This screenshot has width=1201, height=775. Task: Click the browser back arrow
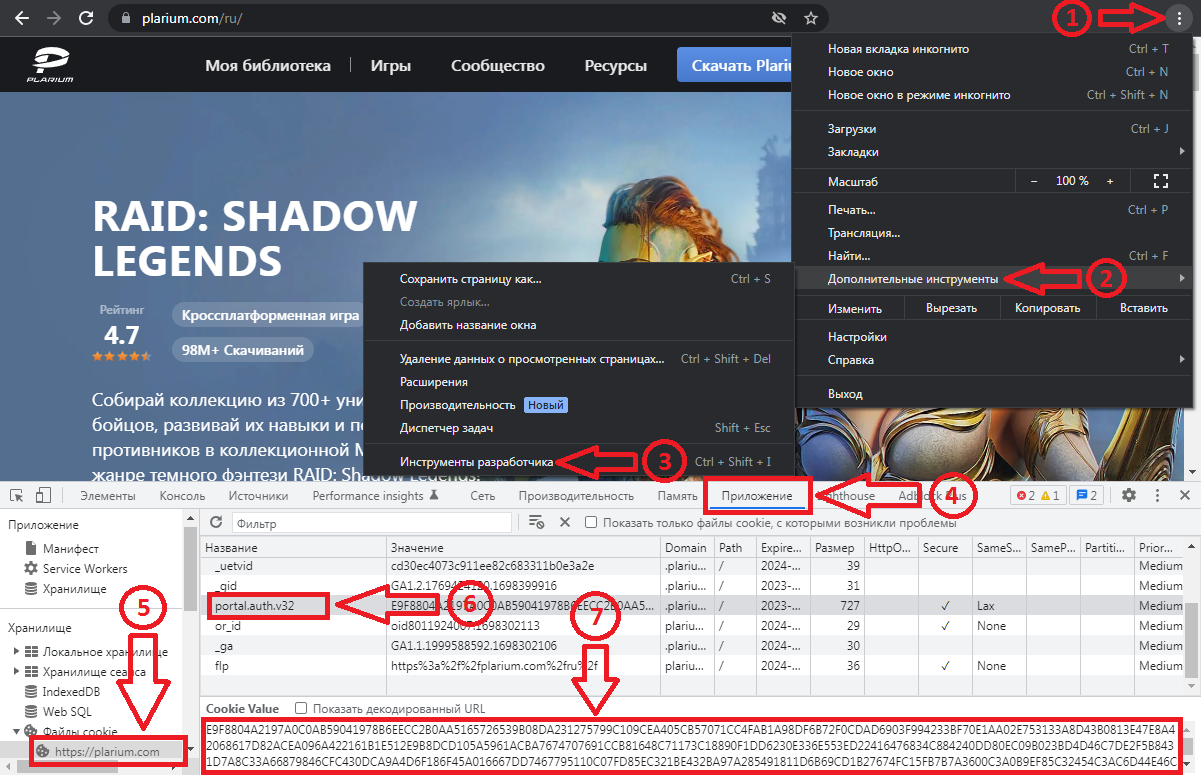point(22,18)
